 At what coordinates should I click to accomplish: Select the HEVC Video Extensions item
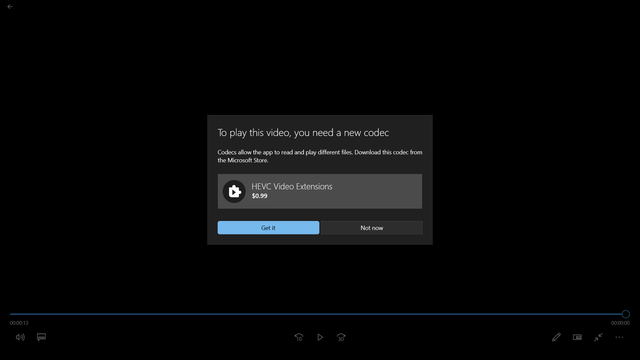(320, 191)
